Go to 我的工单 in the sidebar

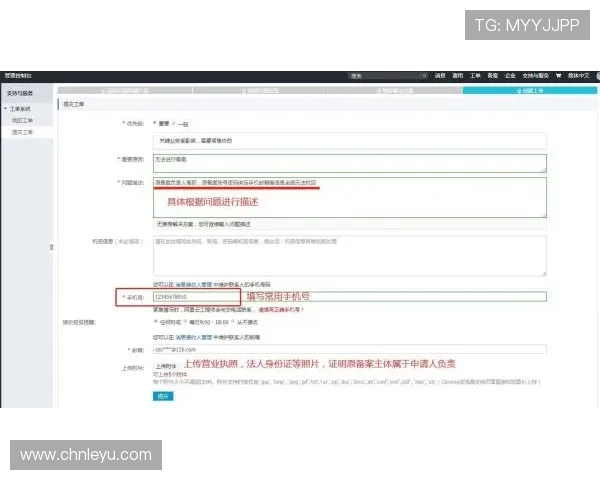pos(22,120)
